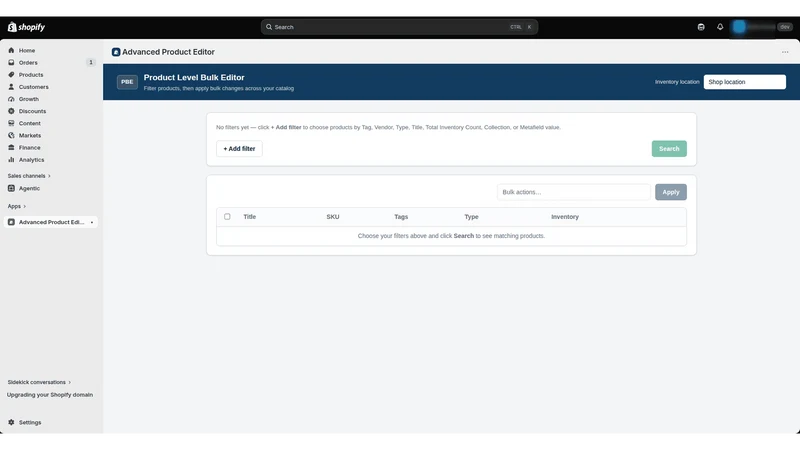This screenshot has width=800, height=450.
Task: Click the Apply button
Action: pyautogui.click(x=670, y=192)
